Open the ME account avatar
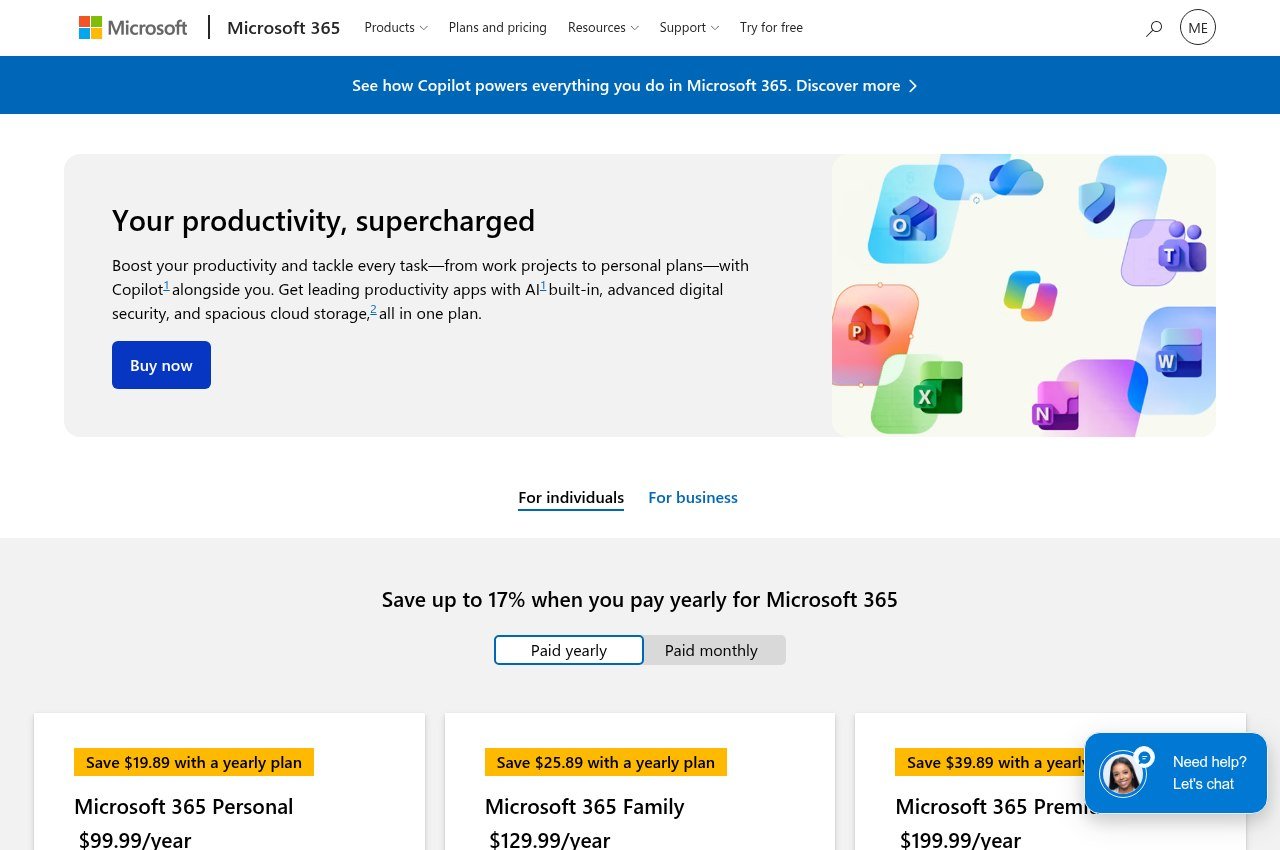Image resolution: width=1280 pixels, height=850 pixels. click(x=1198, y=28)
